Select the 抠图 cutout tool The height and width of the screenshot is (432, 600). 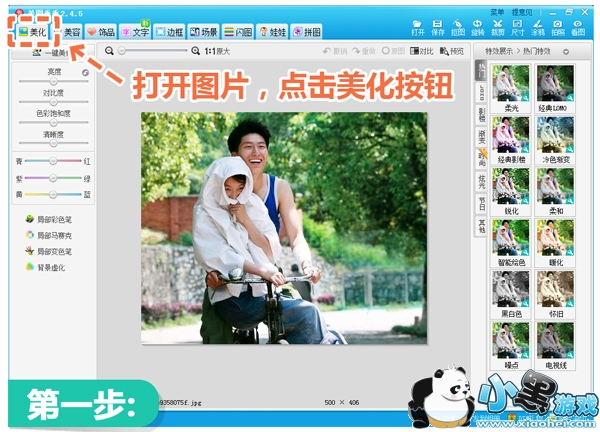click(458, 28)
